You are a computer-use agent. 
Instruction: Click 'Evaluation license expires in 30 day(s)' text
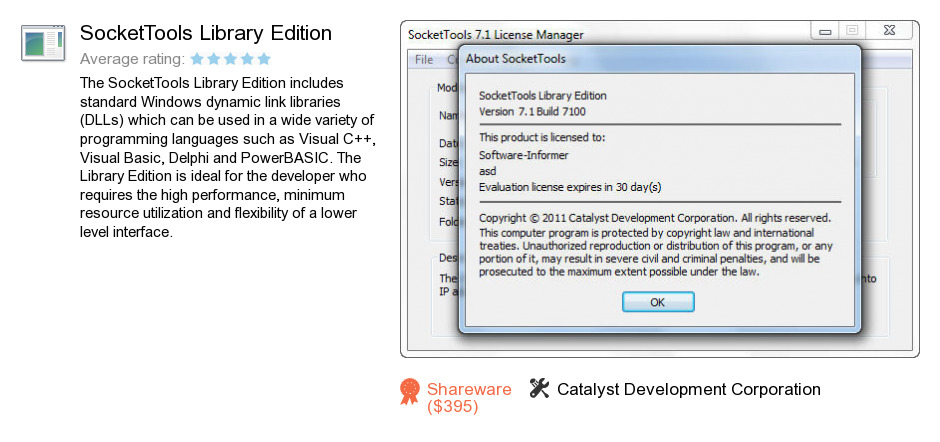570,187
